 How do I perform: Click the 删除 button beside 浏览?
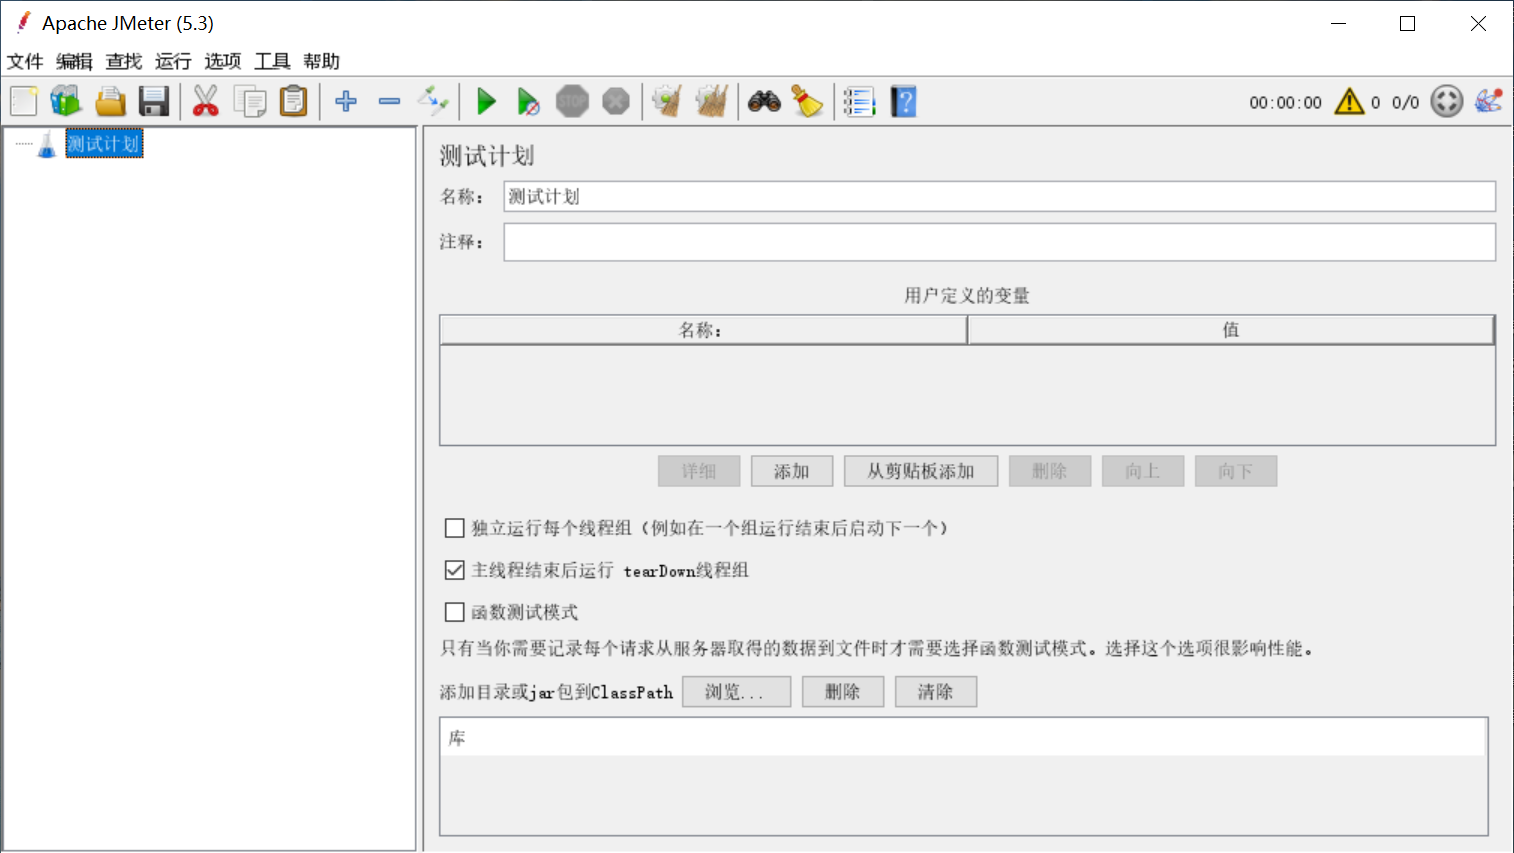pyautogui.click(x=843, y=692)
